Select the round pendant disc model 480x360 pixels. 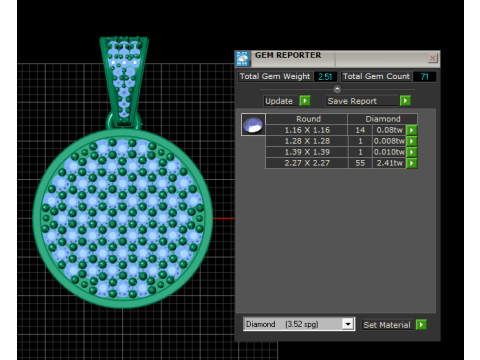[x=123, y=218]
